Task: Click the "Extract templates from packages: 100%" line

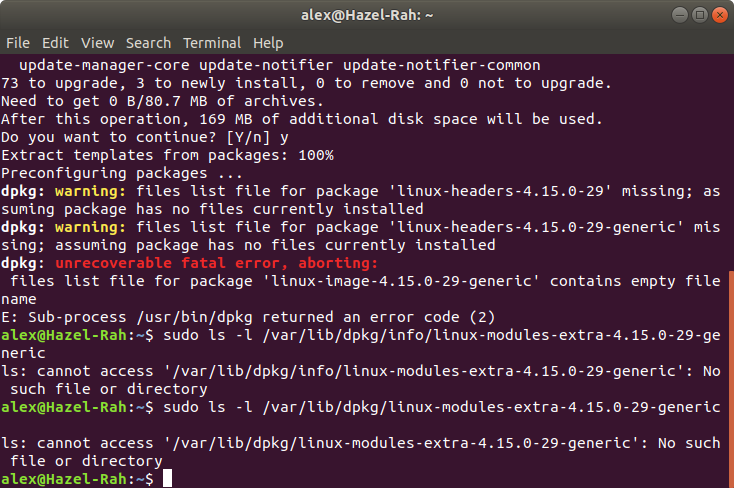Action: click(x=167, y=155)
